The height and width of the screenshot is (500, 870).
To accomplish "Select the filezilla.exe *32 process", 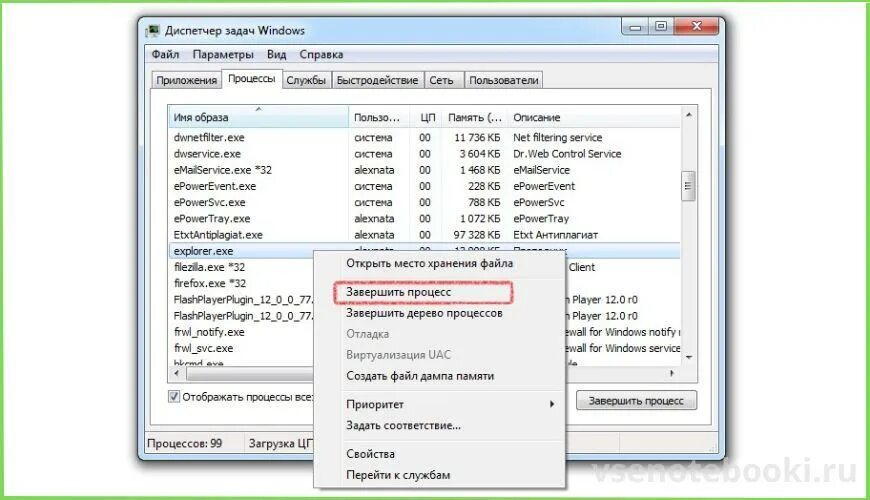I will (x=209, y=267).
